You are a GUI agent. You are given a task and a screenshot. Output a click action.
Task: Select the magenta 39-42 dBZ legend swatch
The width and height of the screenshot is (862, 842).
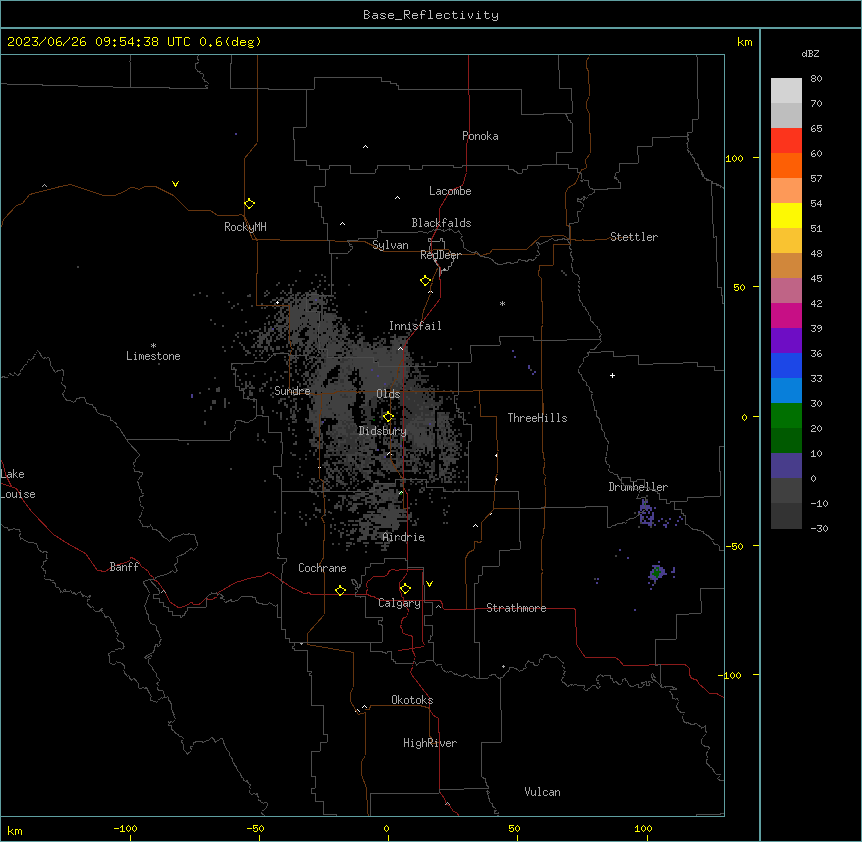tap(786, 315)
